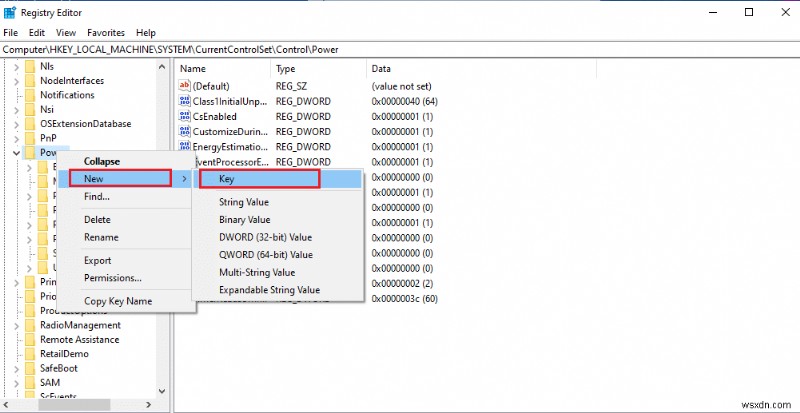
Task: Click the Remote Assistance folder icon
Action: tap(31, 339)
